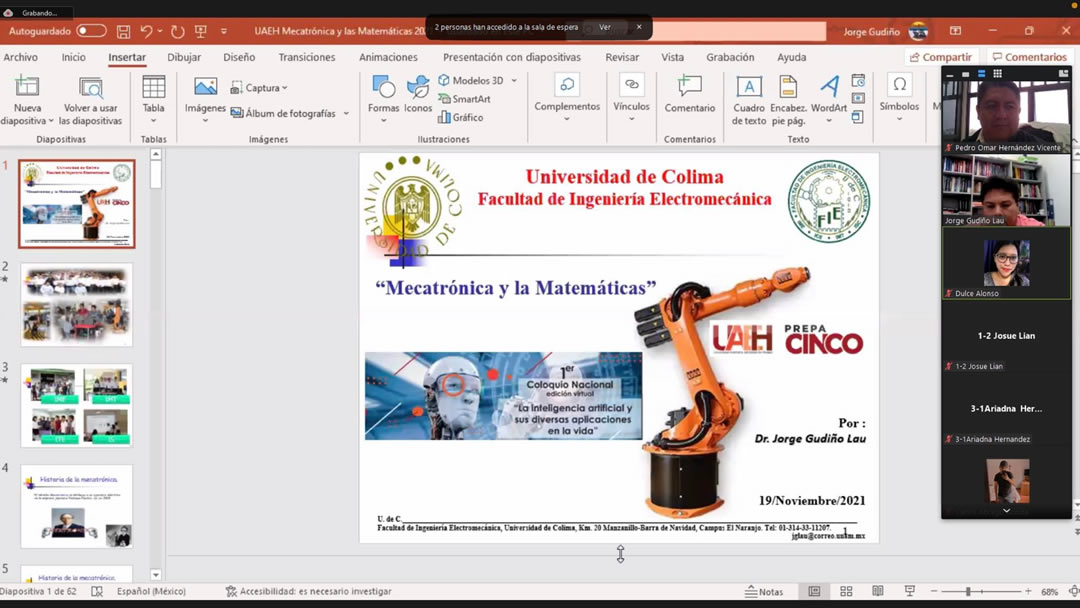Image resolution: width=1080 pixels, height=608 pixels.
Task: Switch to the Diseño tab
Action: 239,57
